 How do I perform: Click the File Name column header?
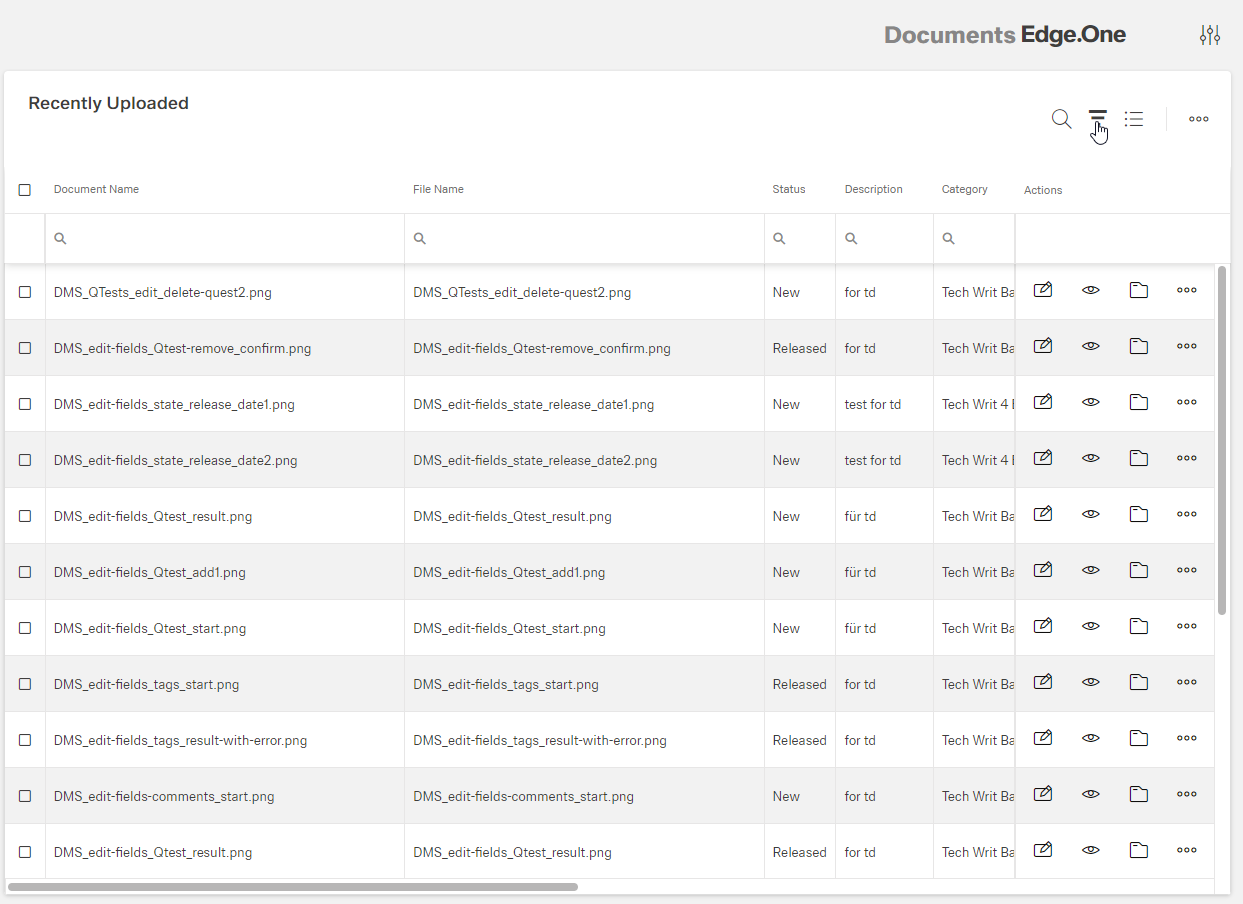(x=438, y=189)
